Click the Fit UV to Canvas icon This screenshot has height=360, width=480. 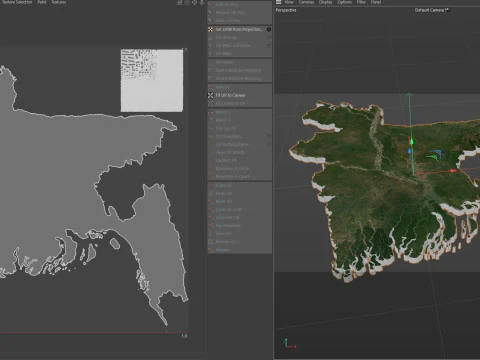pos(210,95)
